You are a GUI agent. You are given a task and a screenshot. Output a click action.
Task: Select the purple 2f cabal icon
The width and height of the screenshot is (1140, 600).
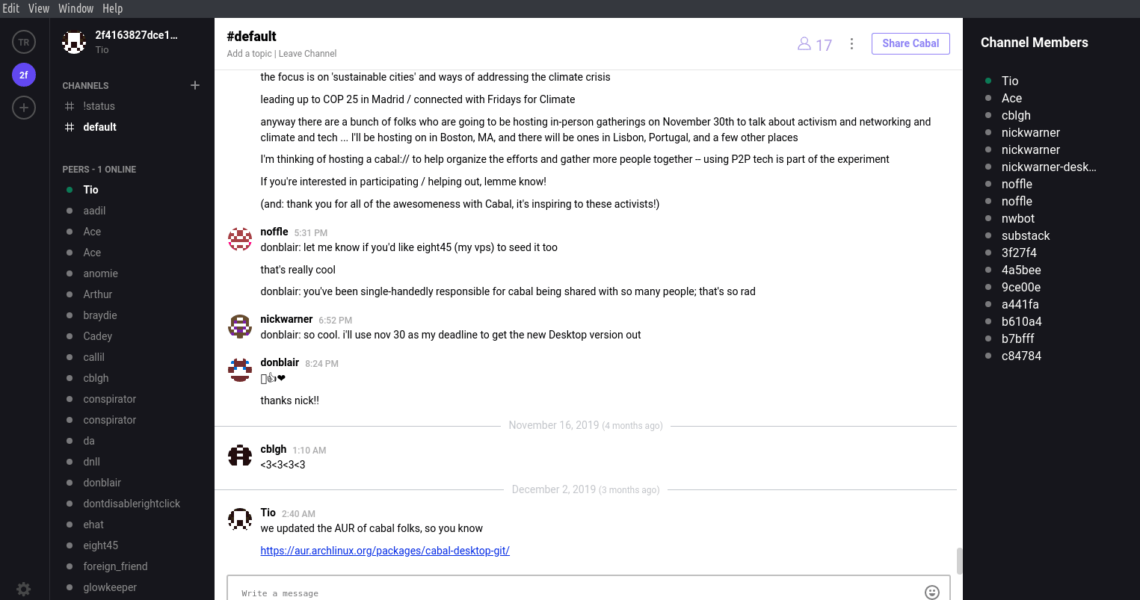[x=24, y=74]
